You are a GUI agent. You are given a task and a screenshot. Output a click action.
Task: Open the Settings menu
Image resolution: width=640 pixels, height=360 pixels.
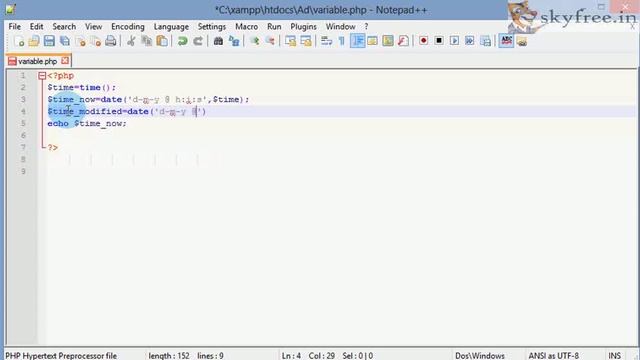[211, 27]
